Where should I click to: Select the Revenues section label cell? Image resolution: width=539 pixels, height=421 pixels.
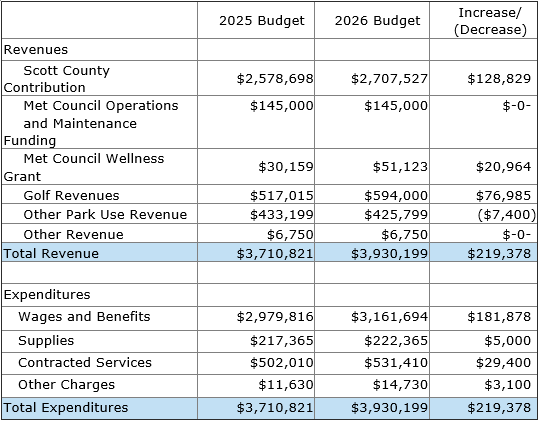coord(36,49)
